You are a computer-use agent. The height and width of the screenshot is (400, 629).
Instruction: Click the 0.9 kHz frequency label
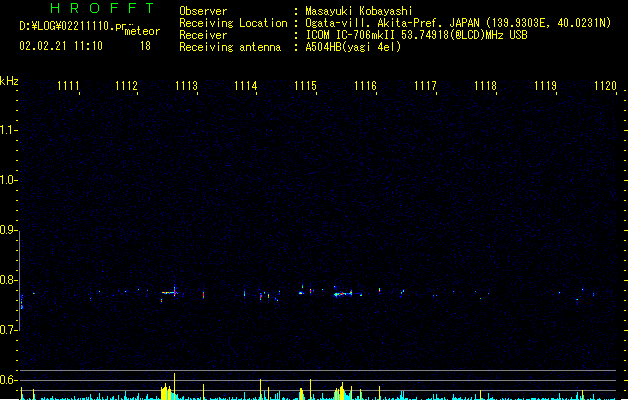tap(8, 230)
